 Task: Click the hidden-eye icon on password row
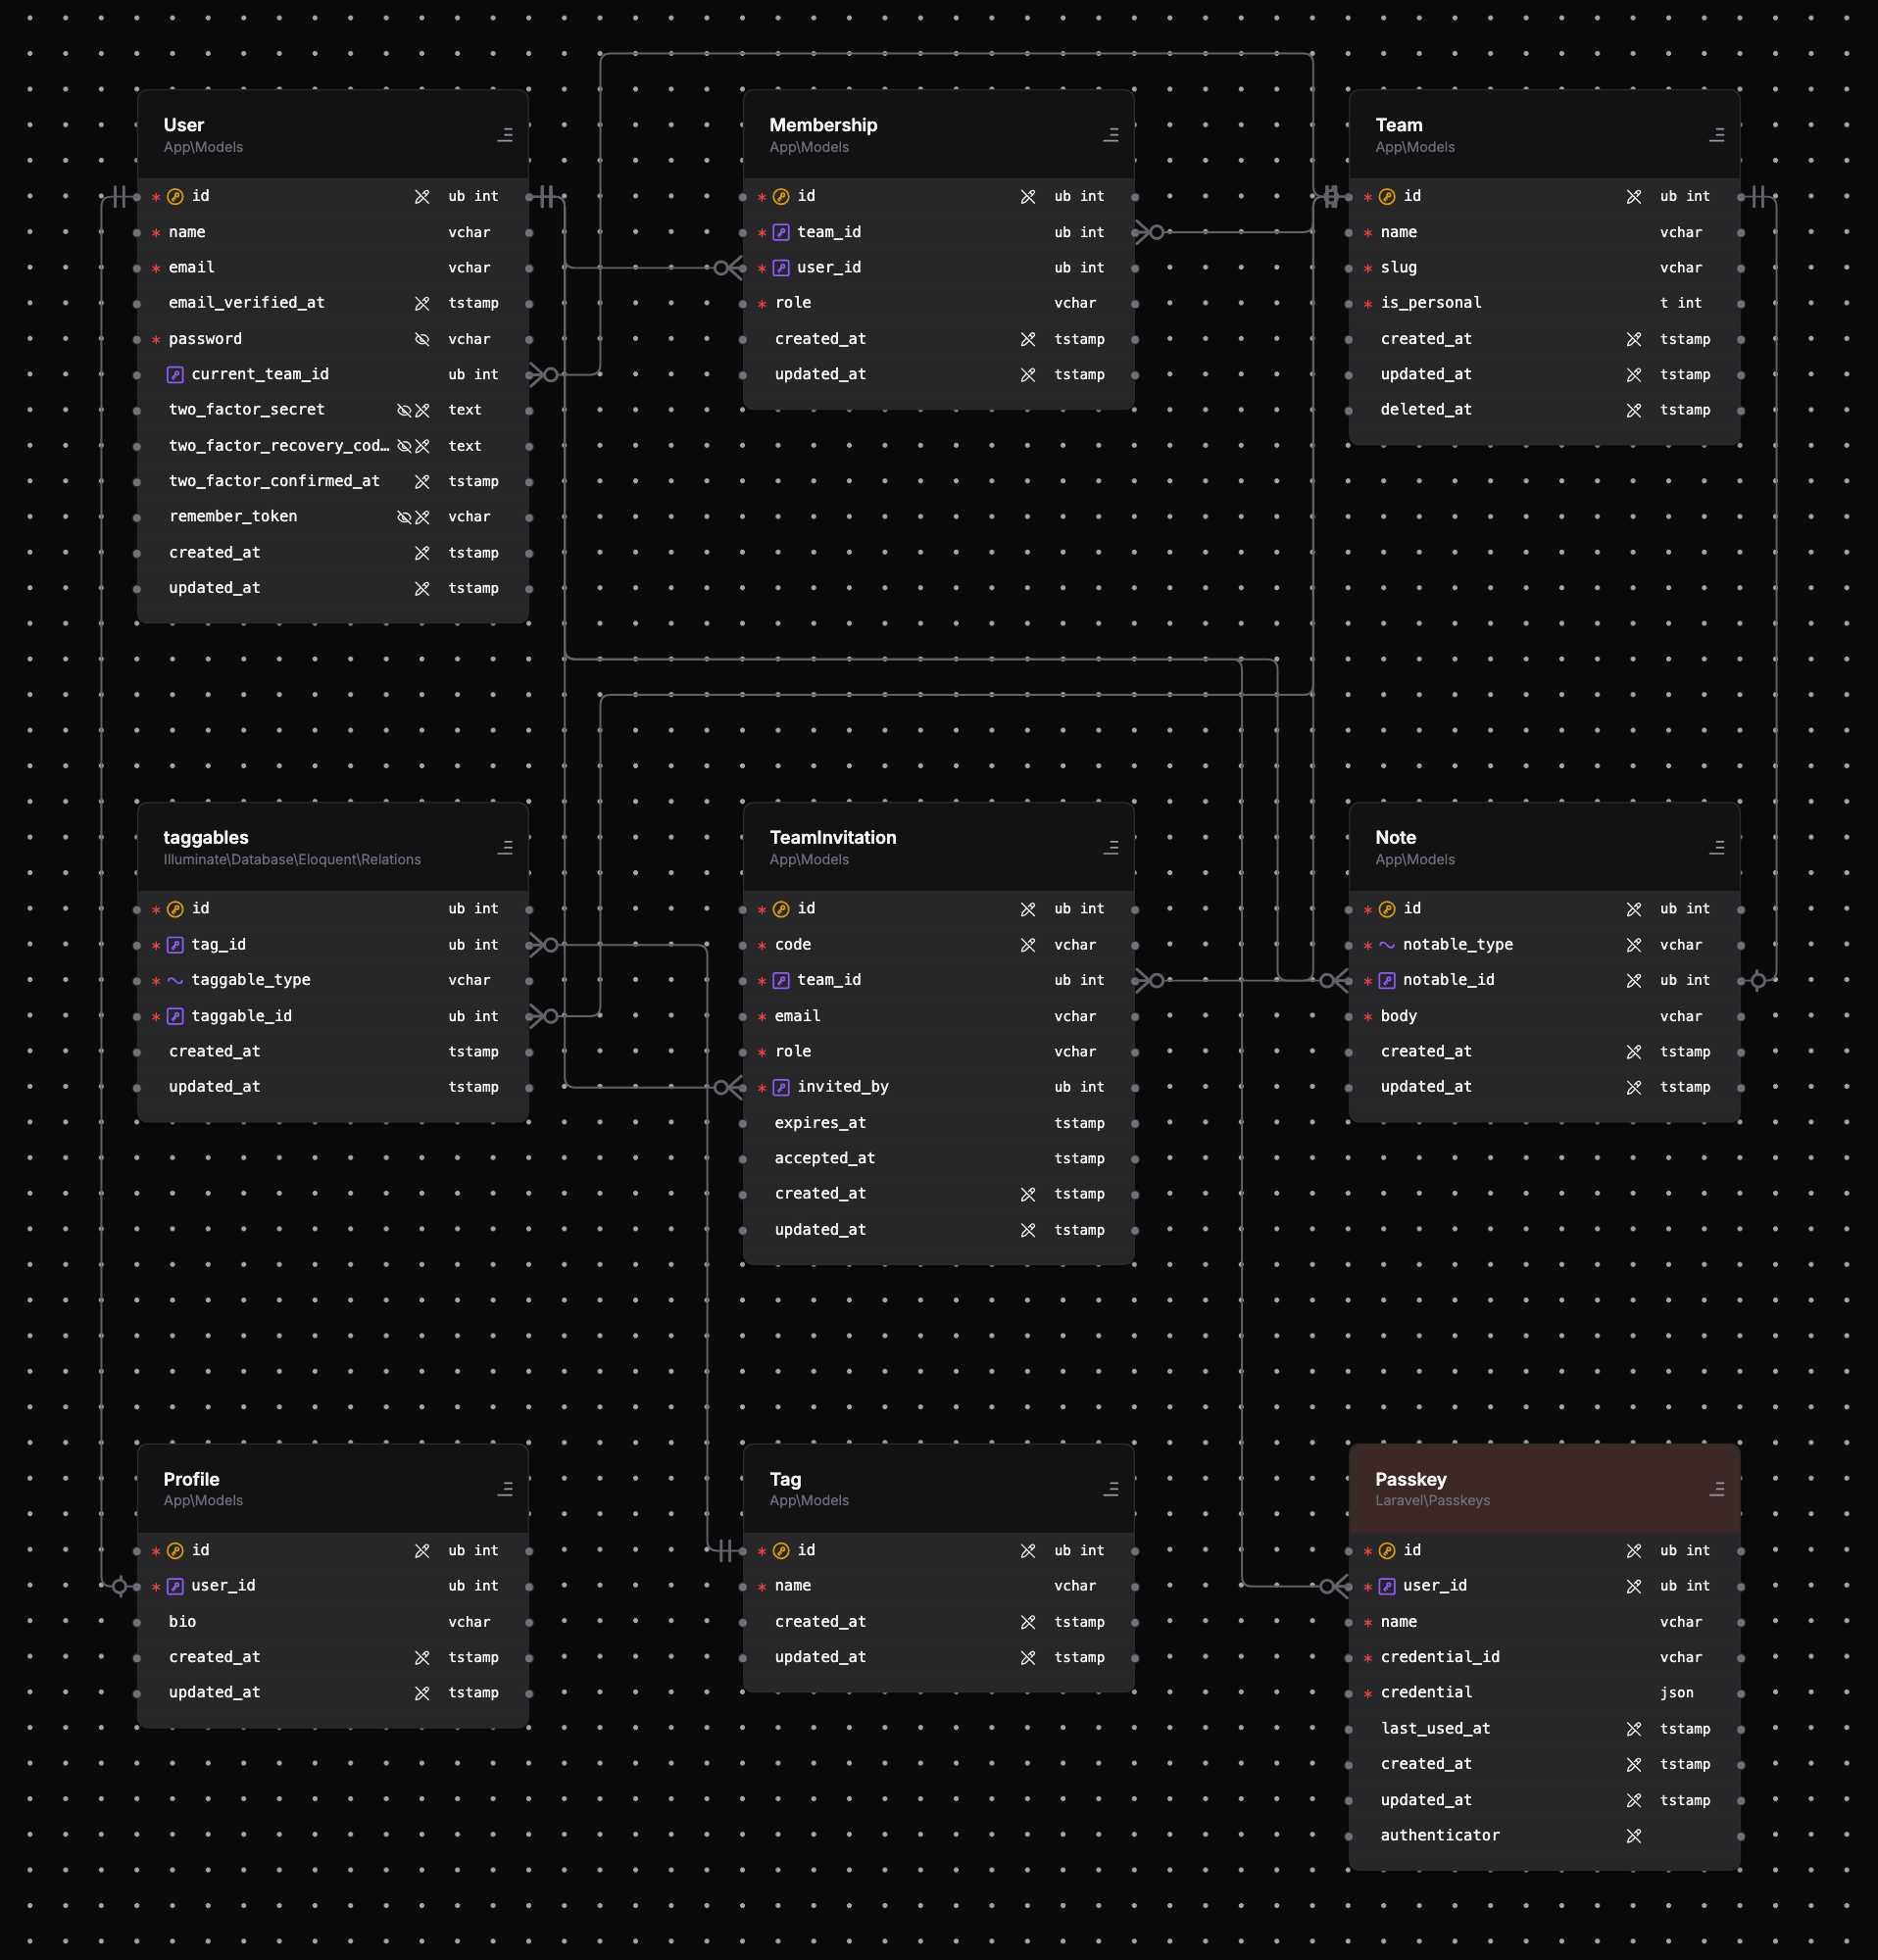[422, 340]
